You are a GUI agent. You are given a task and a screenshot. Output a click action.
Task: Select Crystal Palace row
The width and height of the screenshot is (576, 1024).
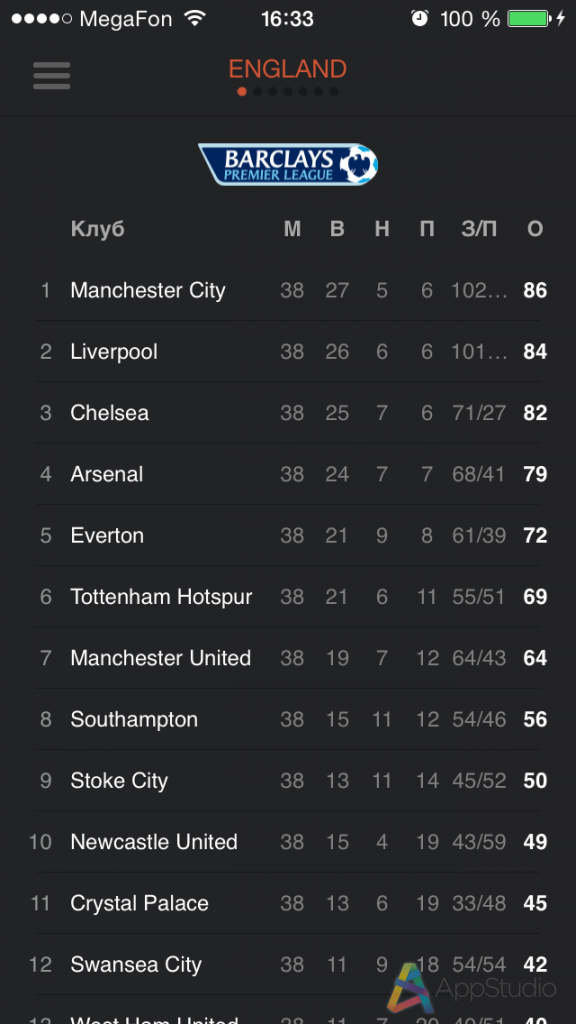pyautogui.click(x=288, y=904)
